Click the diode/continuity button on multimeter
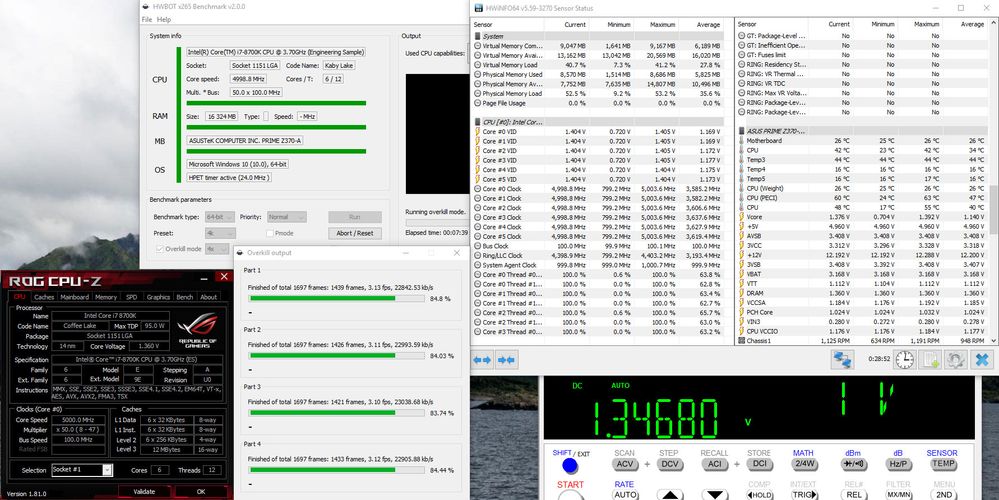999x500 pixels. click(853, 464)
